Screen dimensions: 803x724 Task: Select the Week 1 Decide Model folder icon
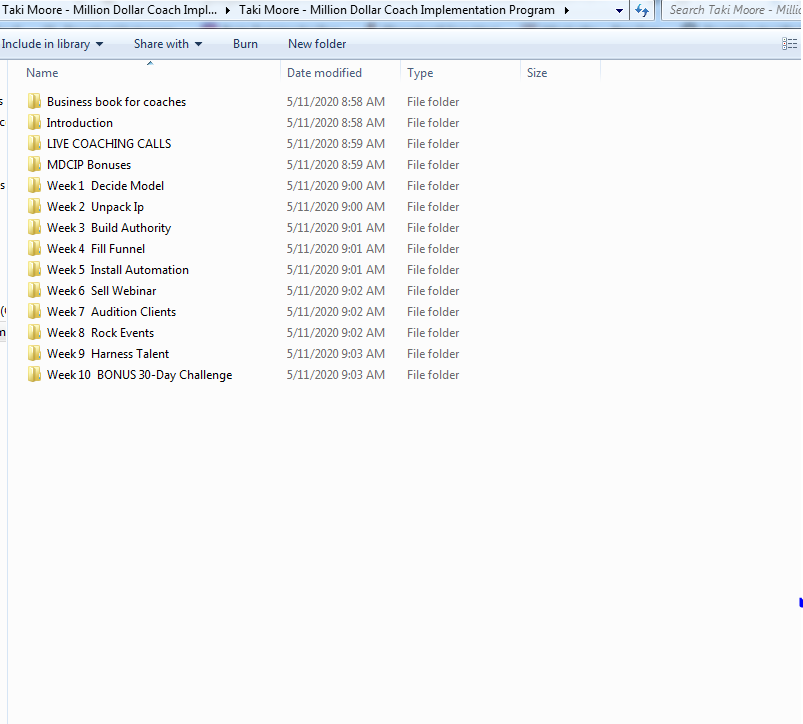pos(34,185)
